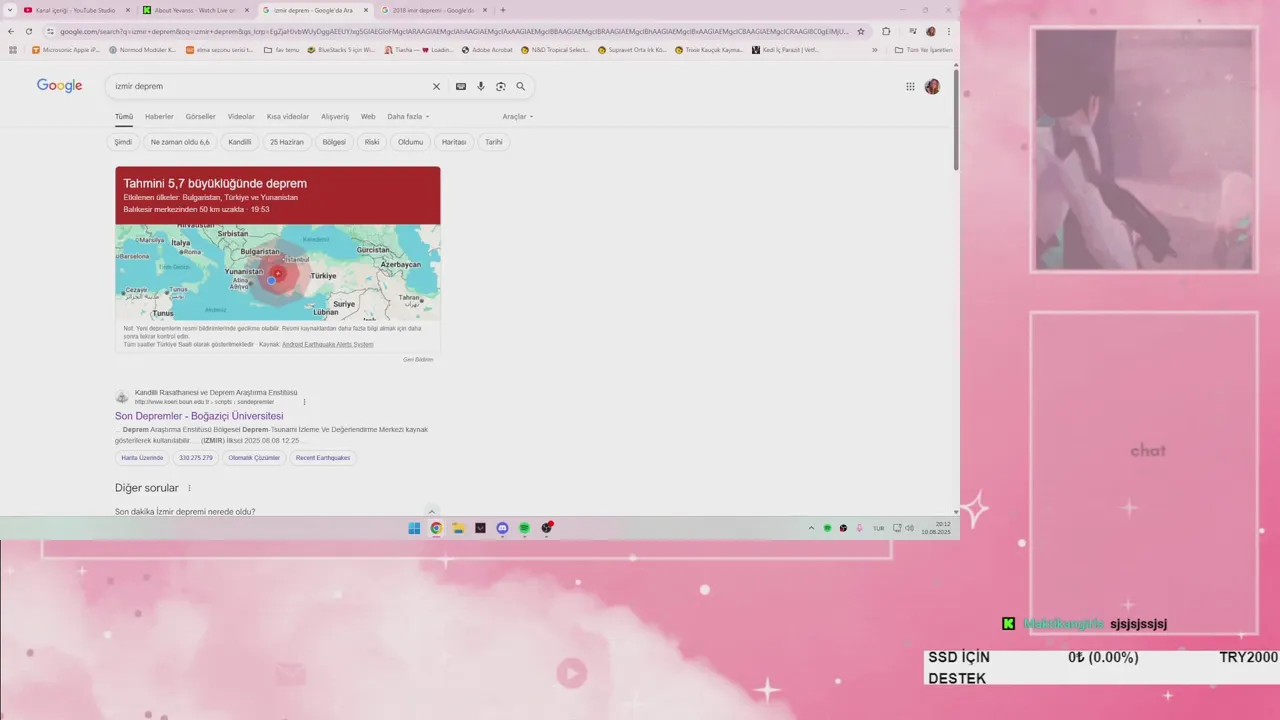Select the 25 Haziran chip
This screenshot has height=720, width=1280.
click(x=287, y=142)
